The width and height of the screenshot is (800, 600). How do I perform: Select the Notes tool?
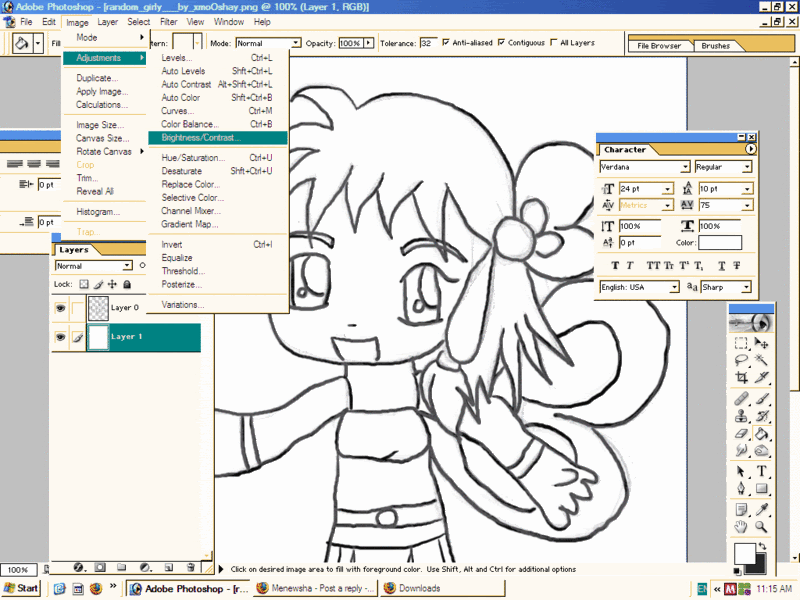click(741, 510)
